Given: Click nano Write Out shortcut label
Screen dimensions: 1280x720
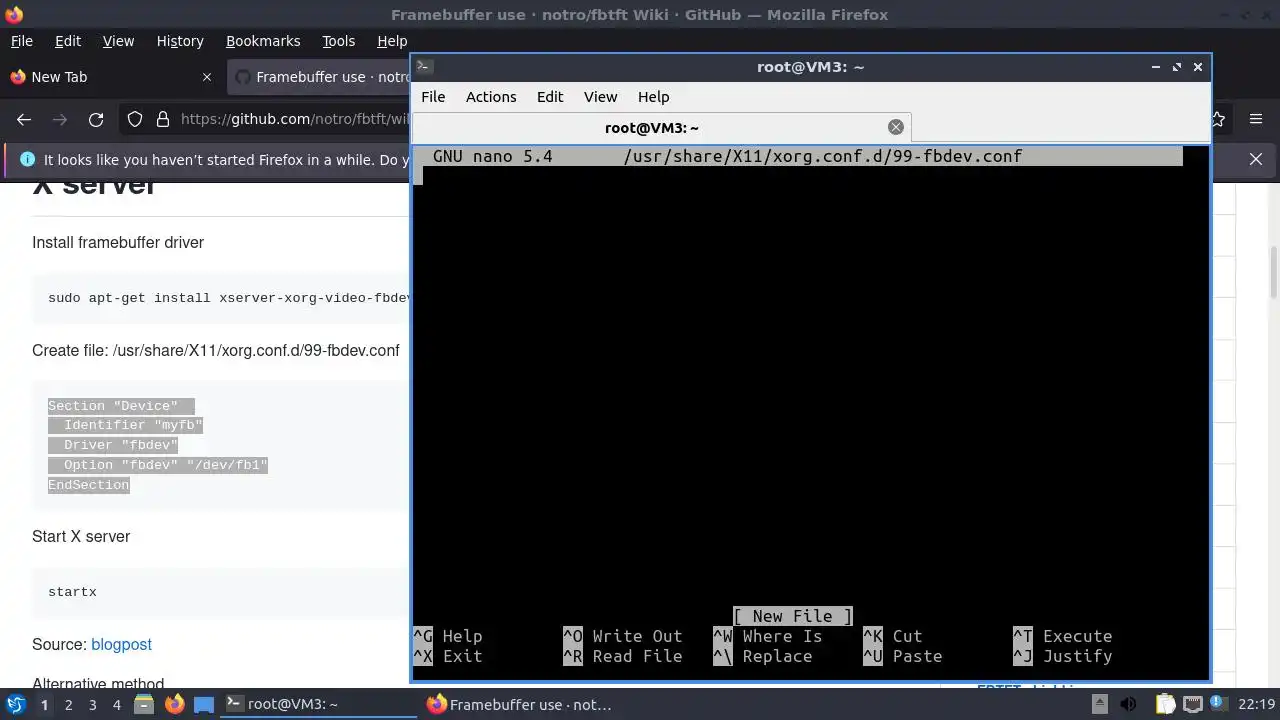Looking at the screenshot, I should click(x=637, y=636).
